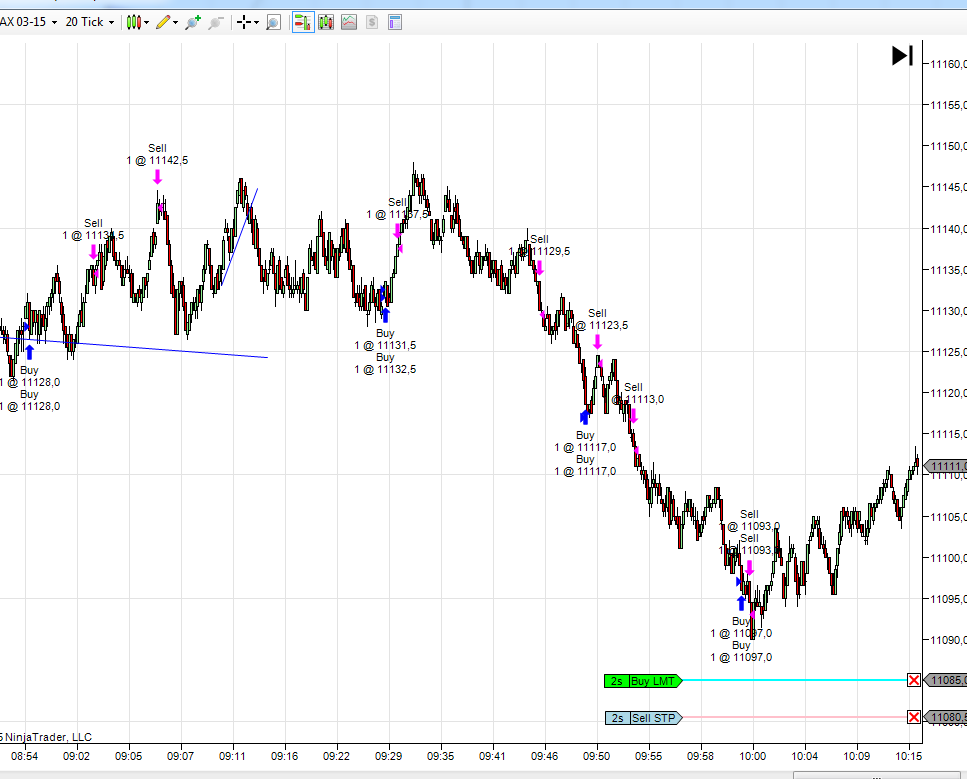
Task: Select the pencil drawing tools icon
Action: tap(162, 22)
